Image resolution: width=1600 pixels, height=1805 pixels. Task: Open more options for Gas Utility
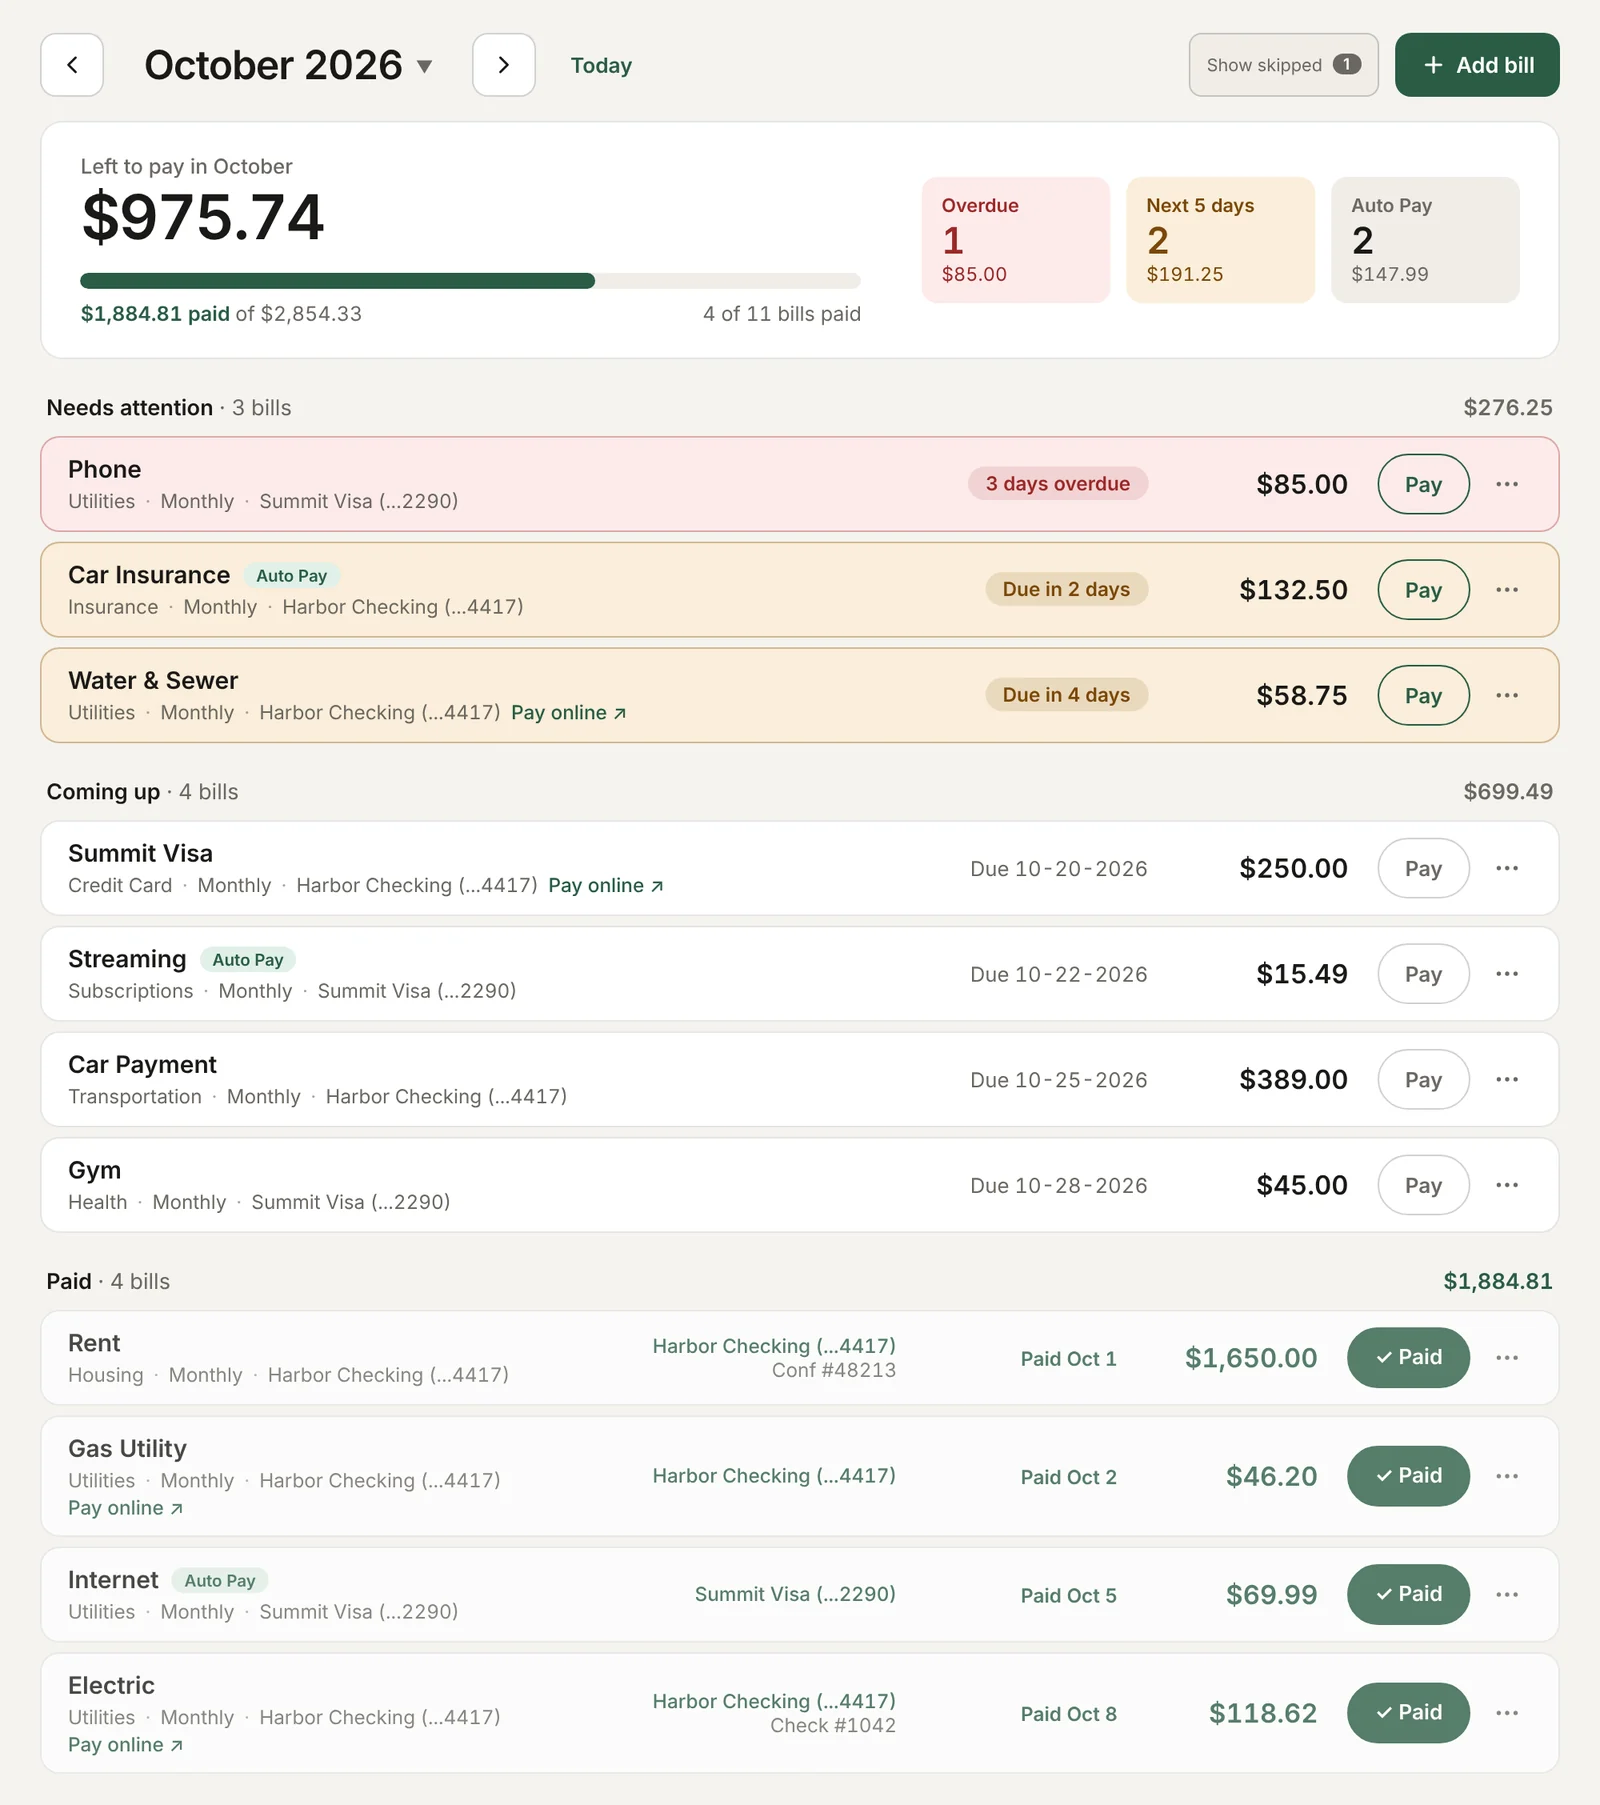click(1507, 1476)
